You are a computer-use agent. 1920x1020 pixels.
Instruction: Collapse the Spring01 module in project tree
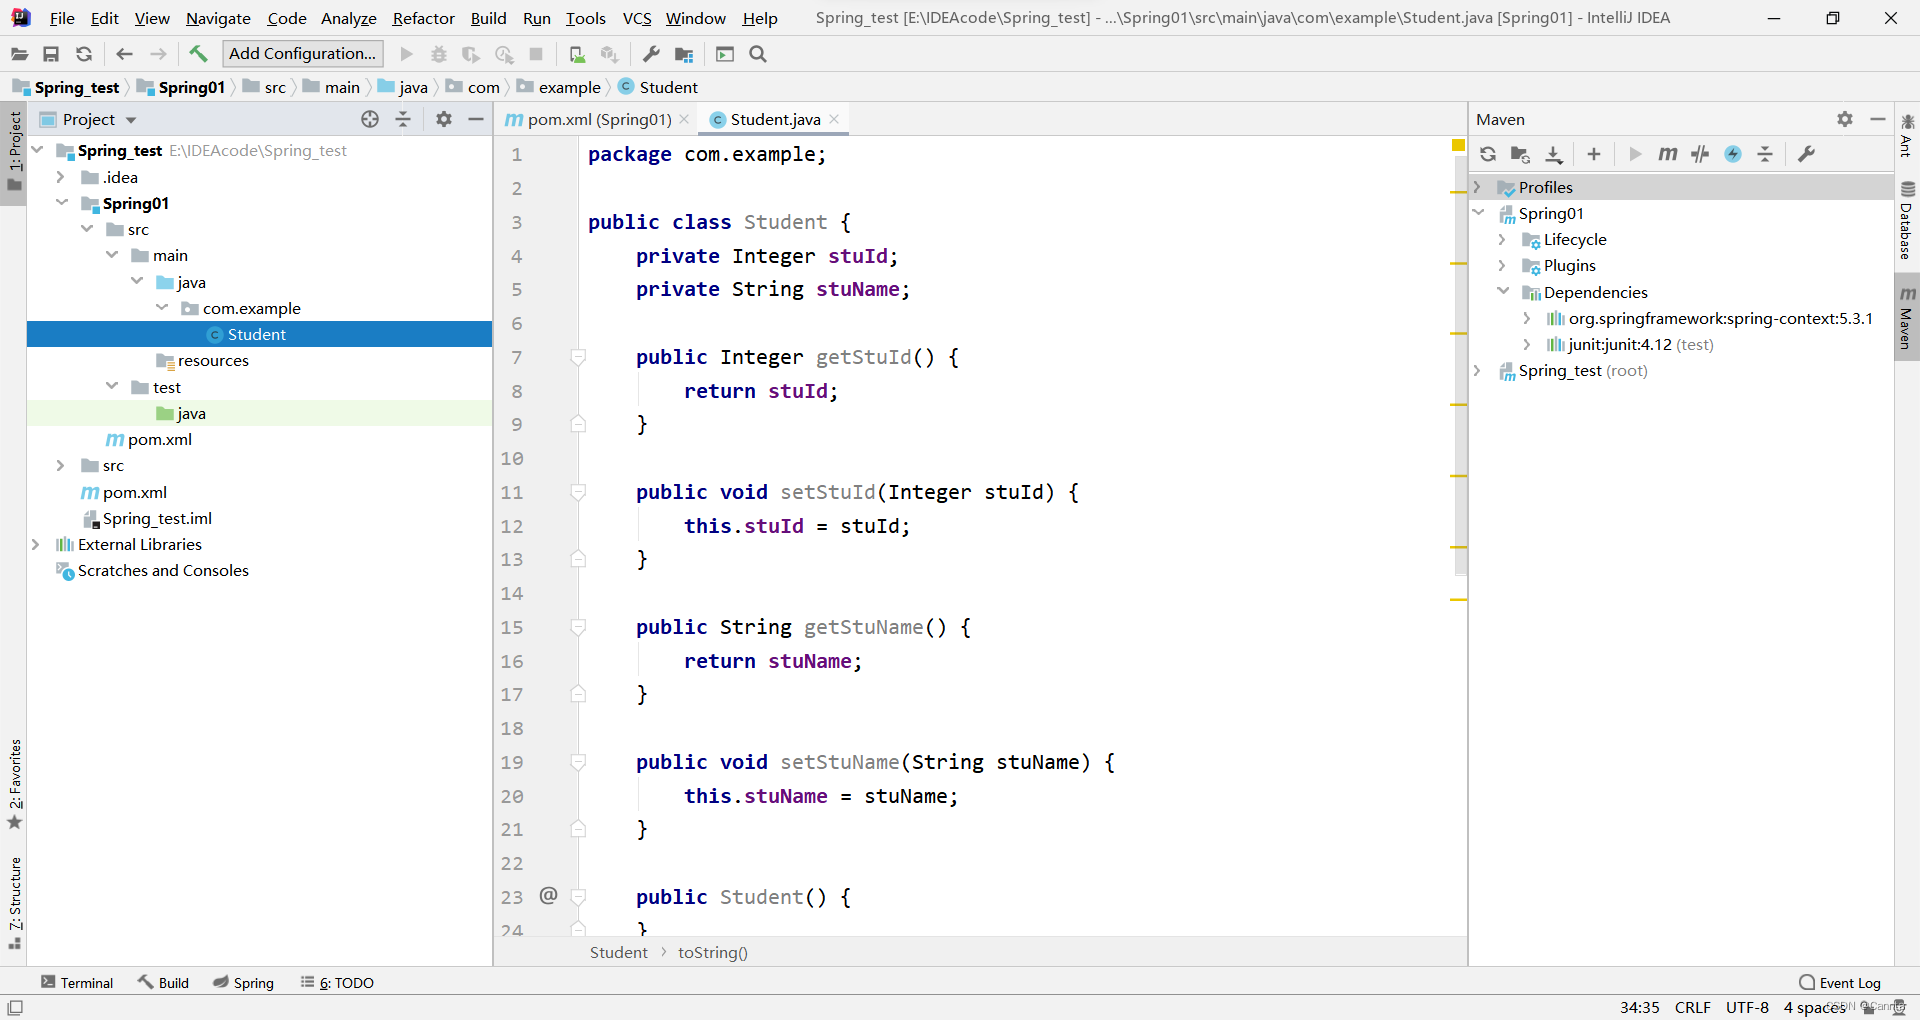tap(62, 203)
